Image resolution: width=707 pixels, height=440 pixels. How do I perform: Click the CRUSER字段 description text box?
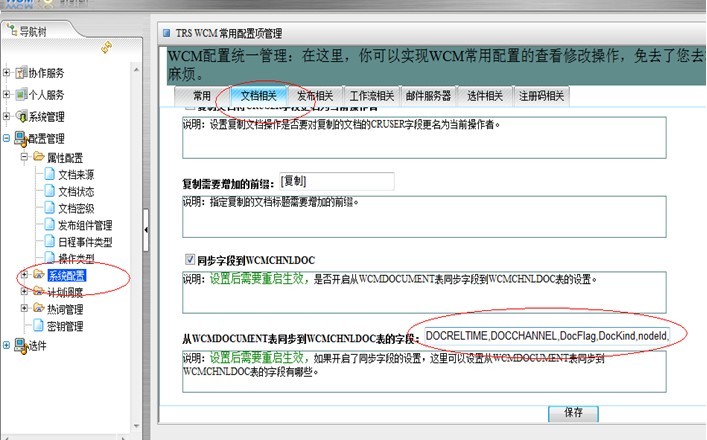[424, 138]
